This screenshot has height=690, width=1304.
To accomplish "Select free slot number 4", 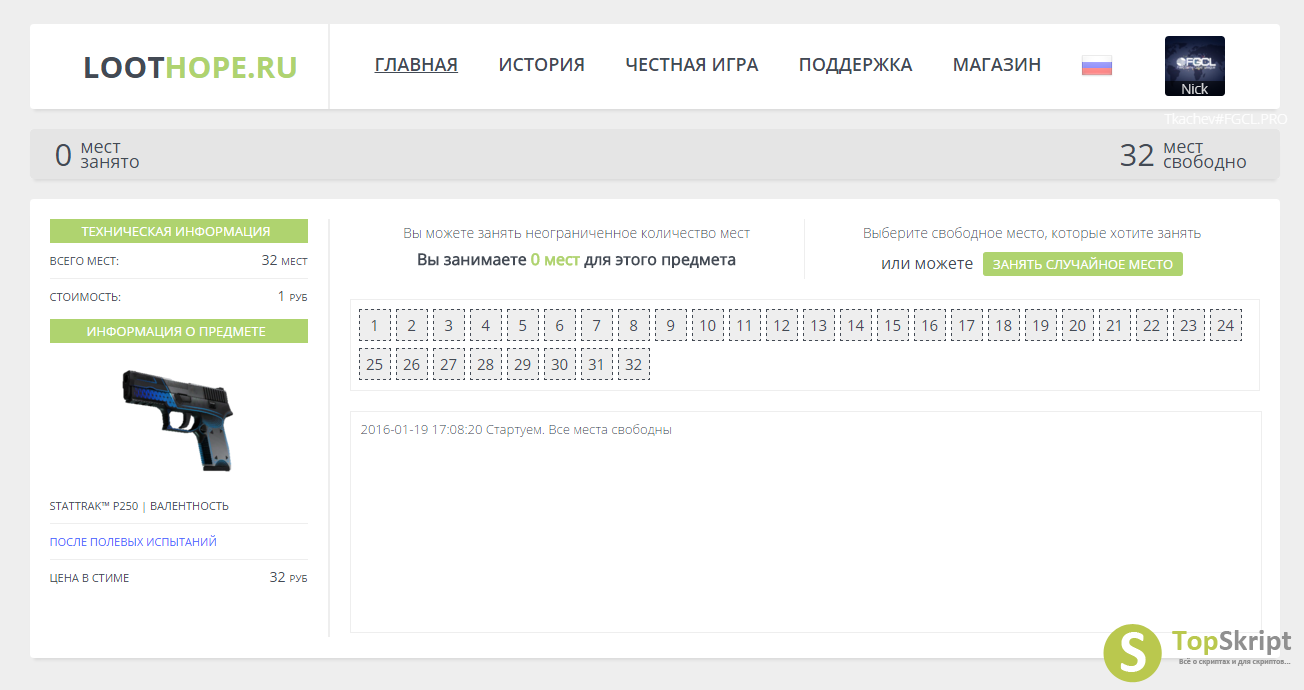I will (486, 325).
